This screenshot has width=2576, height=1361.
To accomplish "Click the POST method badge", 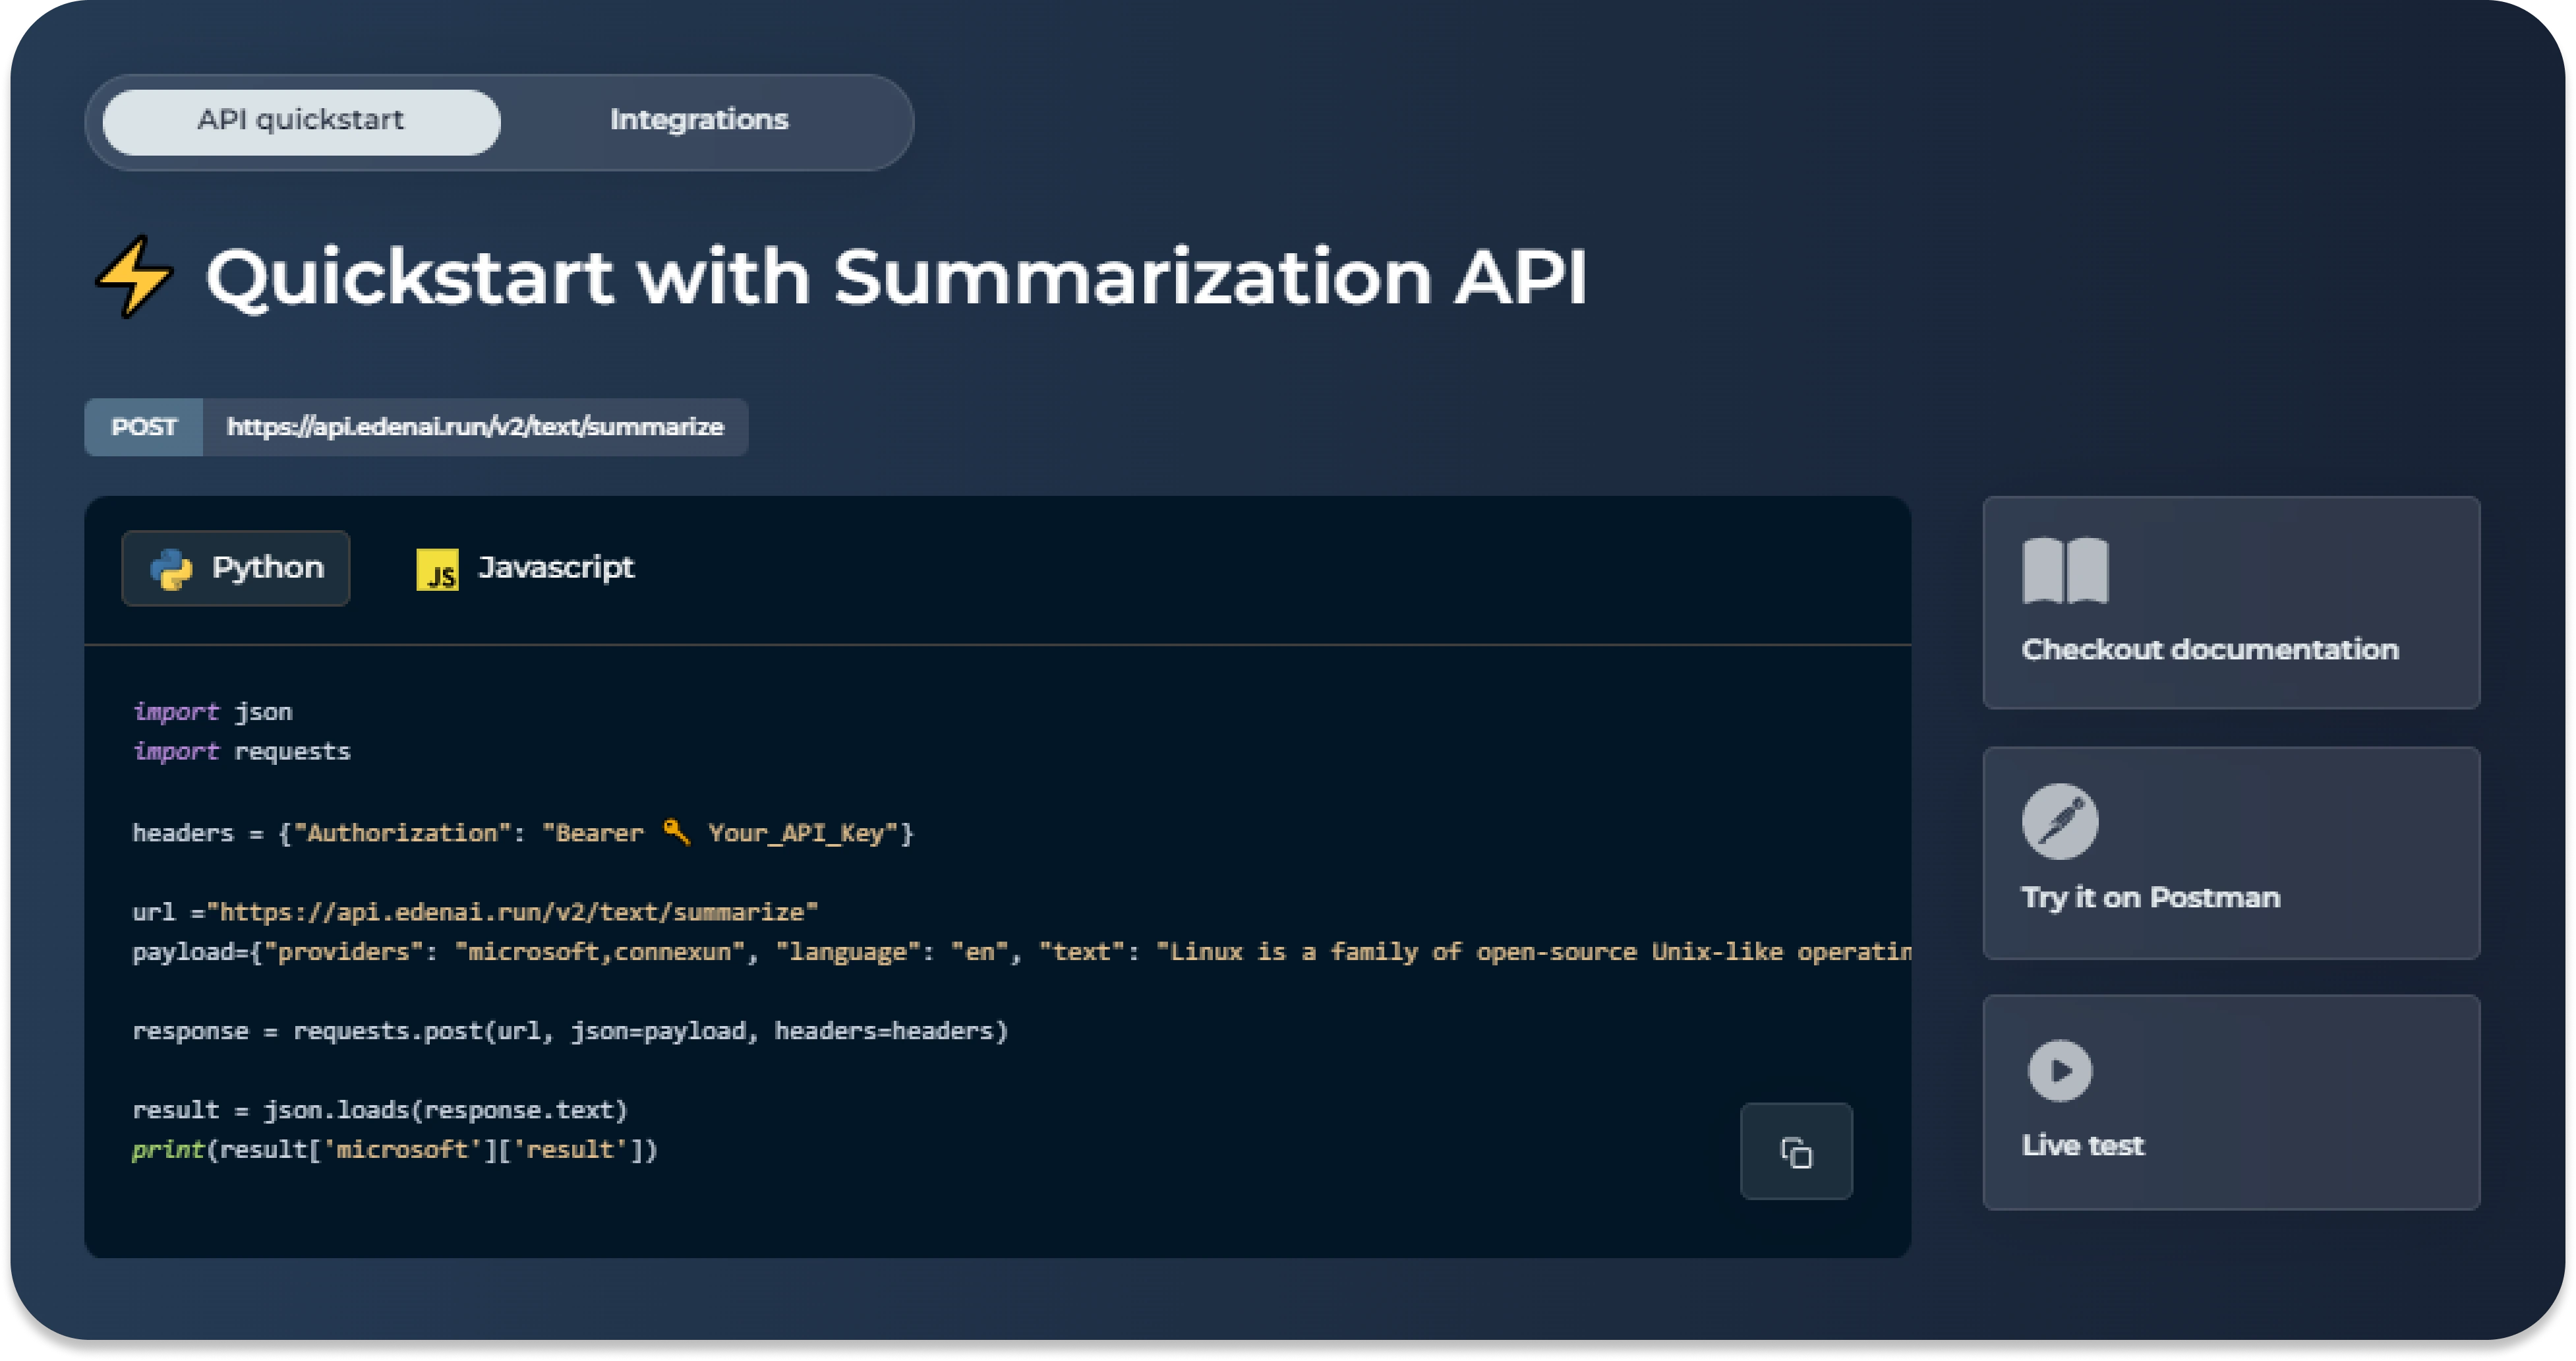I will (x=145, y=427).
